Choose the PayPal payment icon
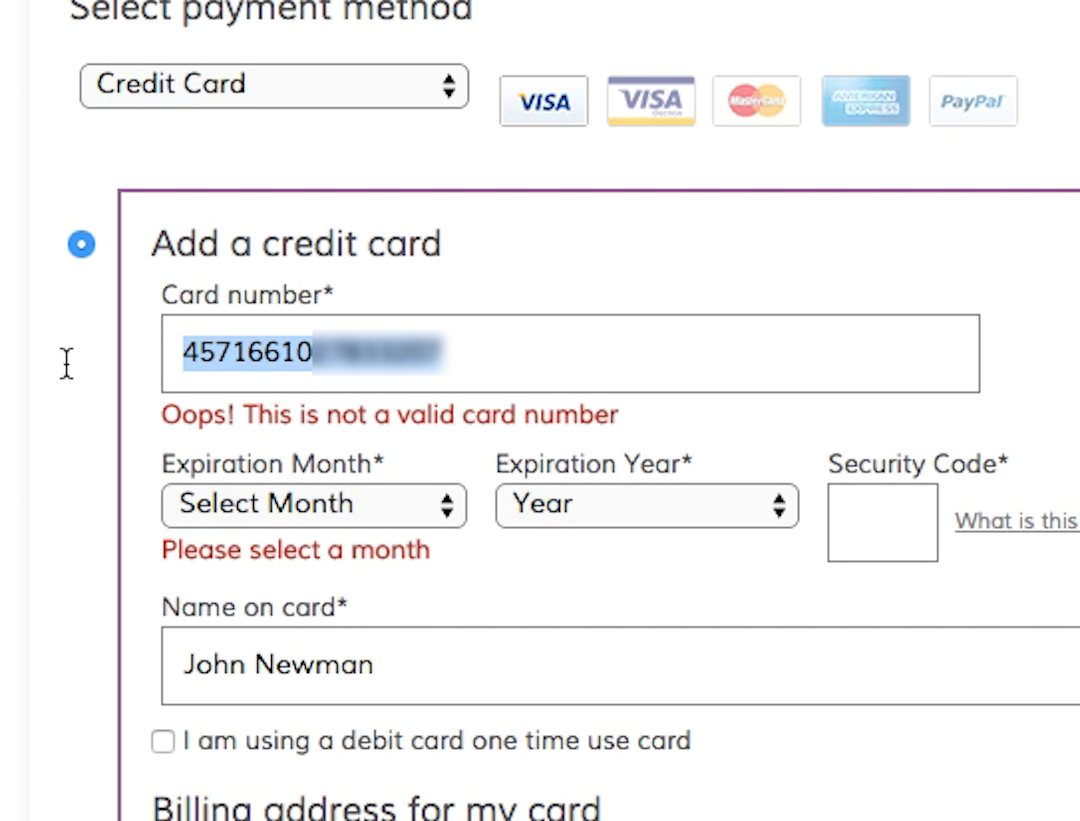Screen dimensions: 1080x821 click(x=972, y=101)
